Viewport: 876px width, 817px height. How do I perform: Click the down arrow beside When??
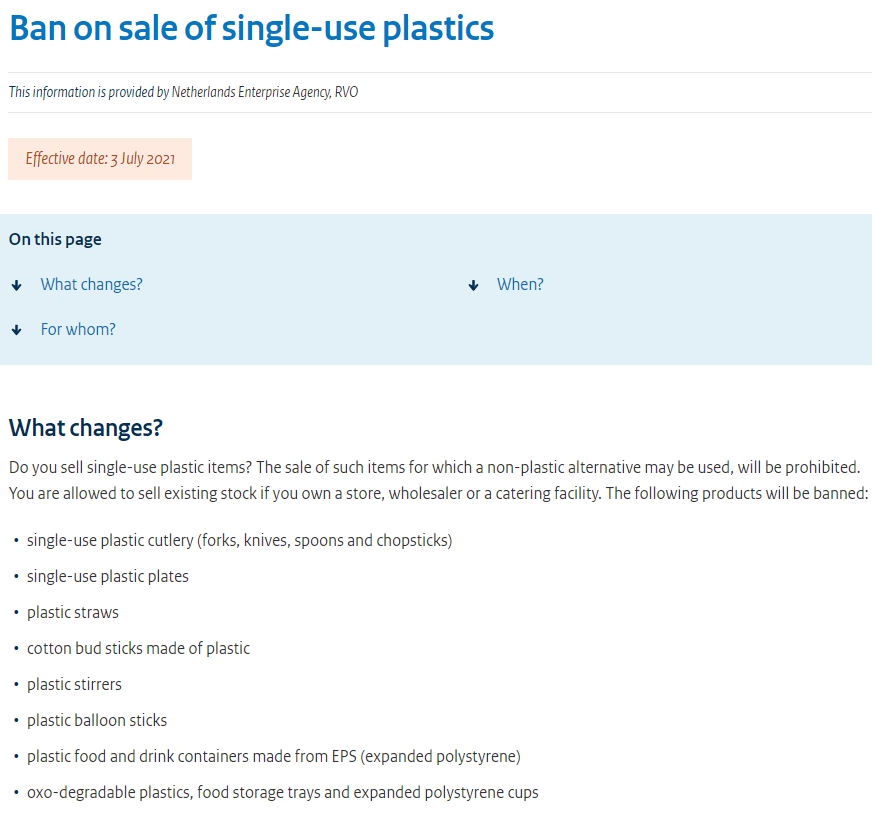[x=474, y=285]
